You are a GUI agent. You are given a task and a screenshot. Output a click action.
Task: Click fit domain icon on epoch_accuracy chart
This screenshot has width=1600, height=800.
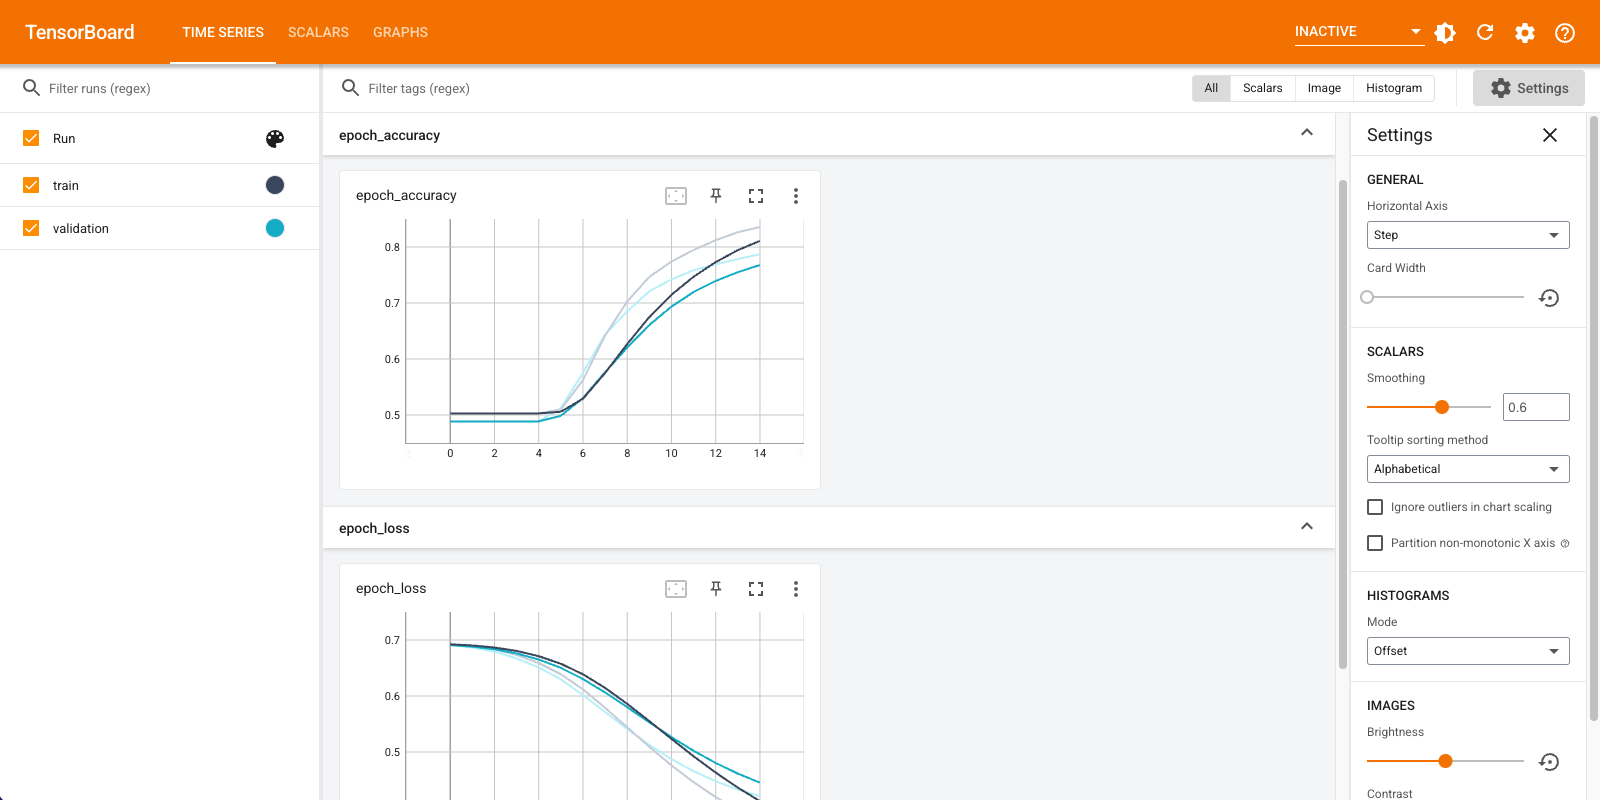point(676,196)
